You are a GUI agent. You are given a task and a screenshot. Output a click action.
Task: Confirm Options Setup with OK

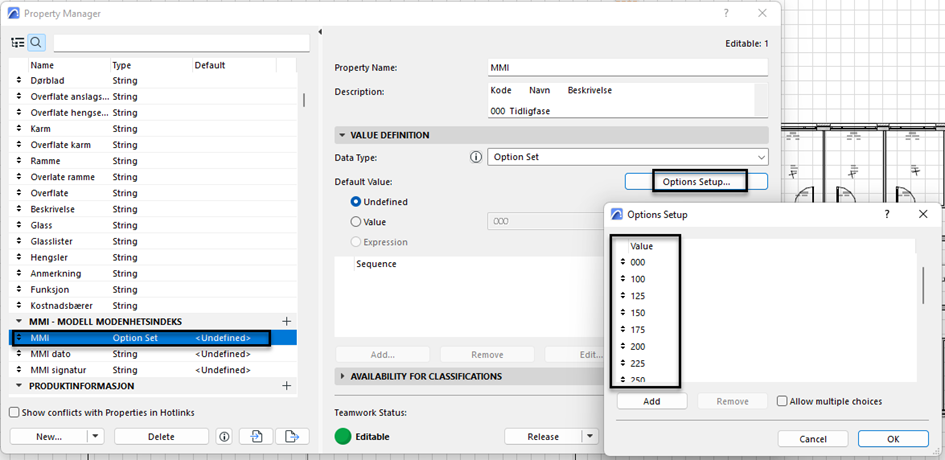coord(893,439)
